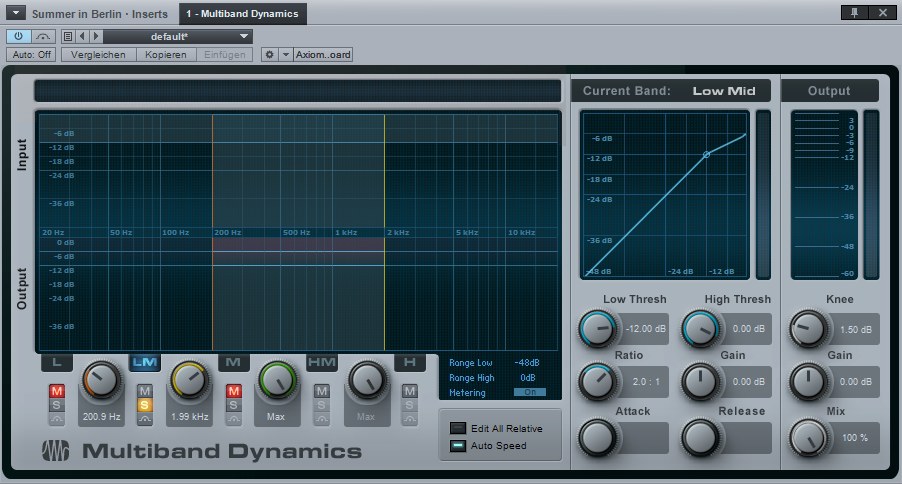Click the Range High 0dB value
Viewport: 902px width, 484px height.
528,378
